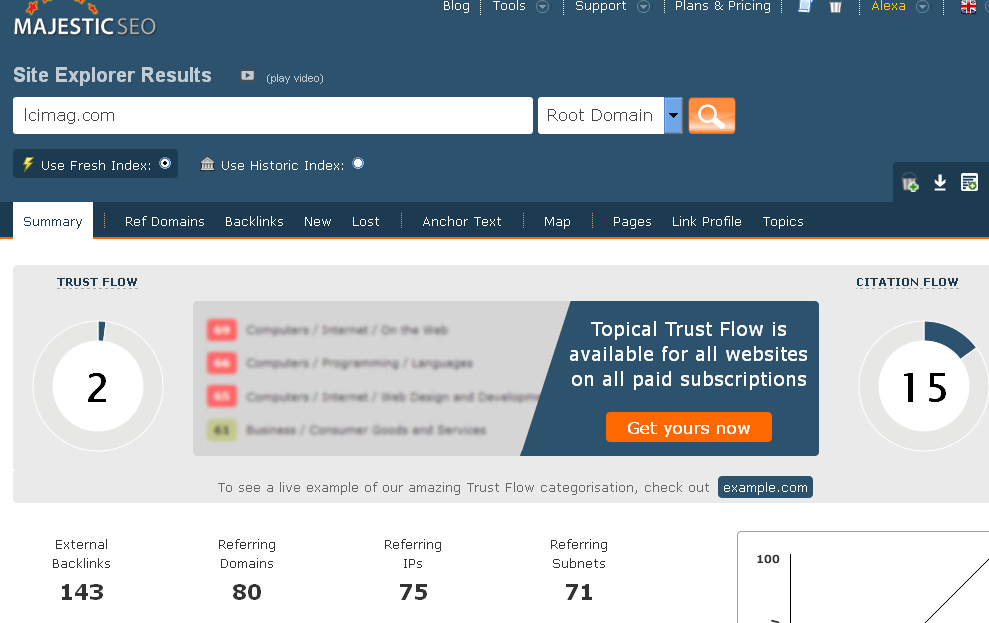989x623 pixels.
Task: Click the create report icon with plus
Action: (969, 182)
